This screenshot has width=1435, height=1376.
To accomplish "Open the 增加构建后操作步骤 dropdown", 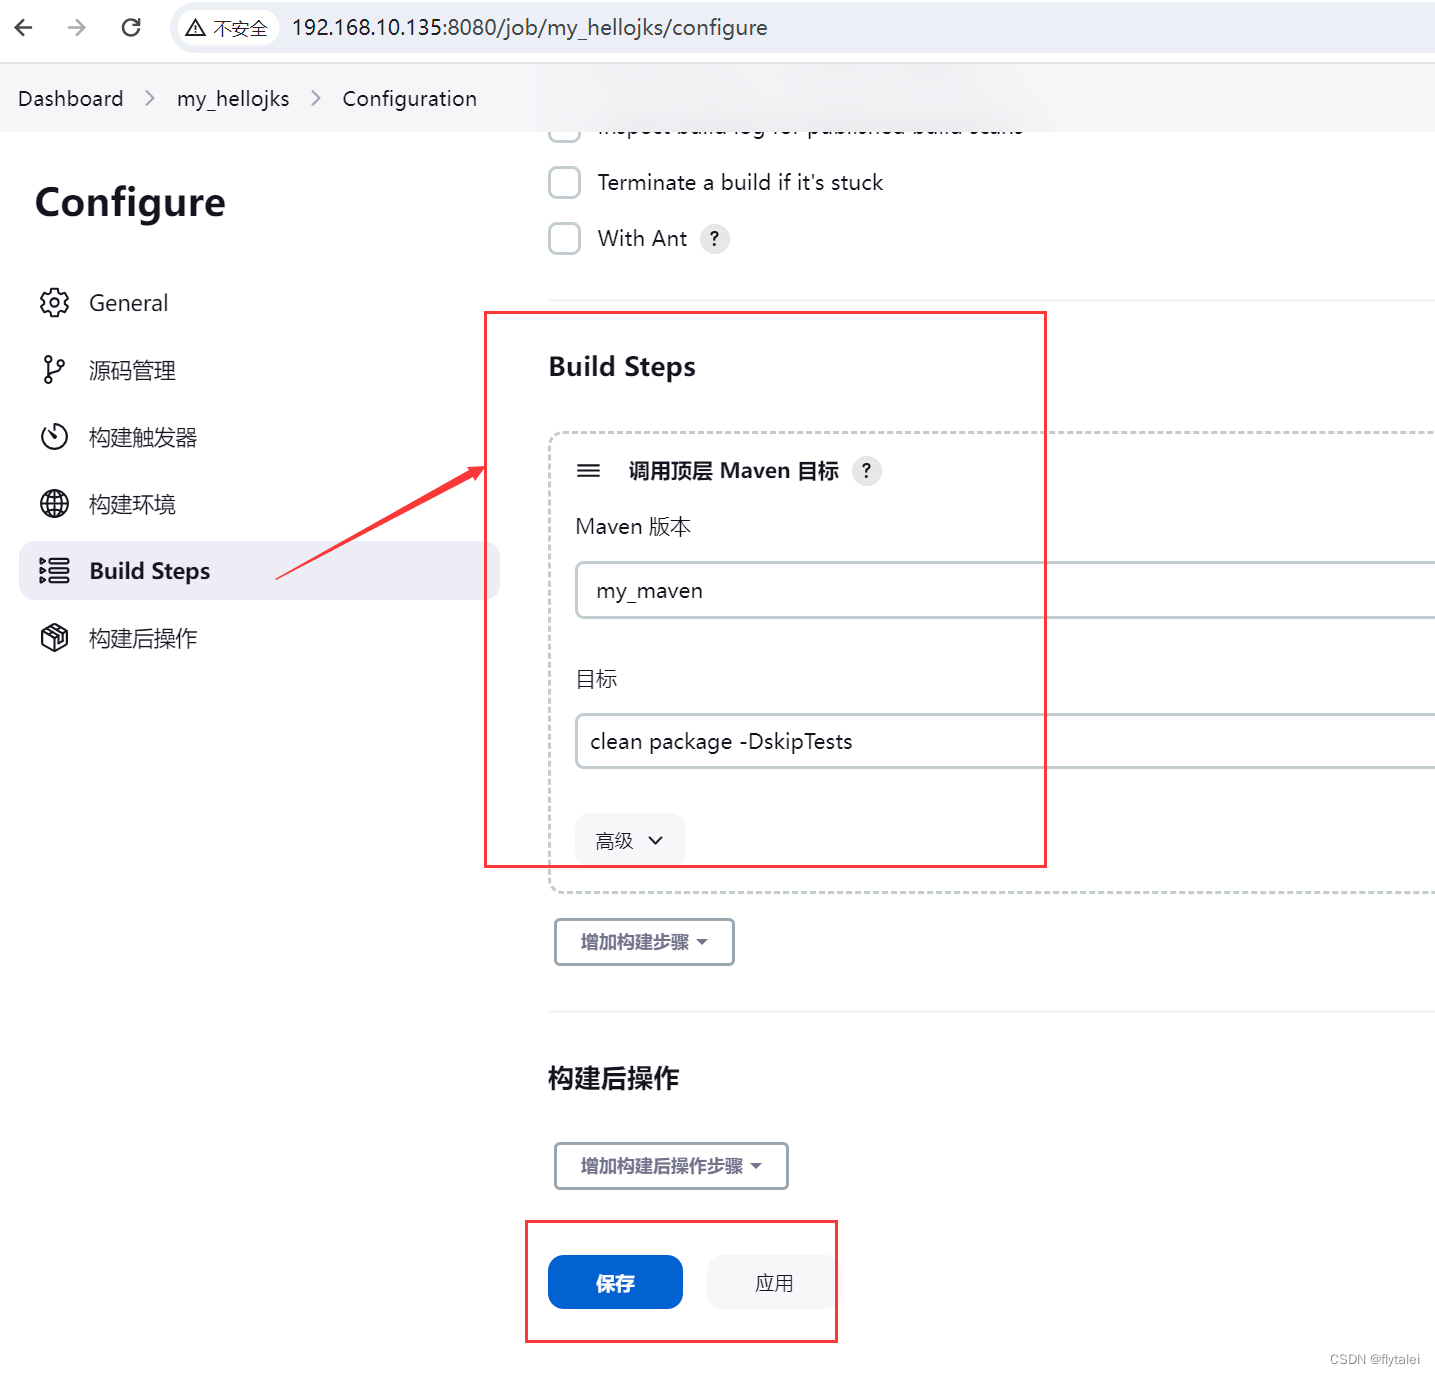I will (x=671, y=1166).
